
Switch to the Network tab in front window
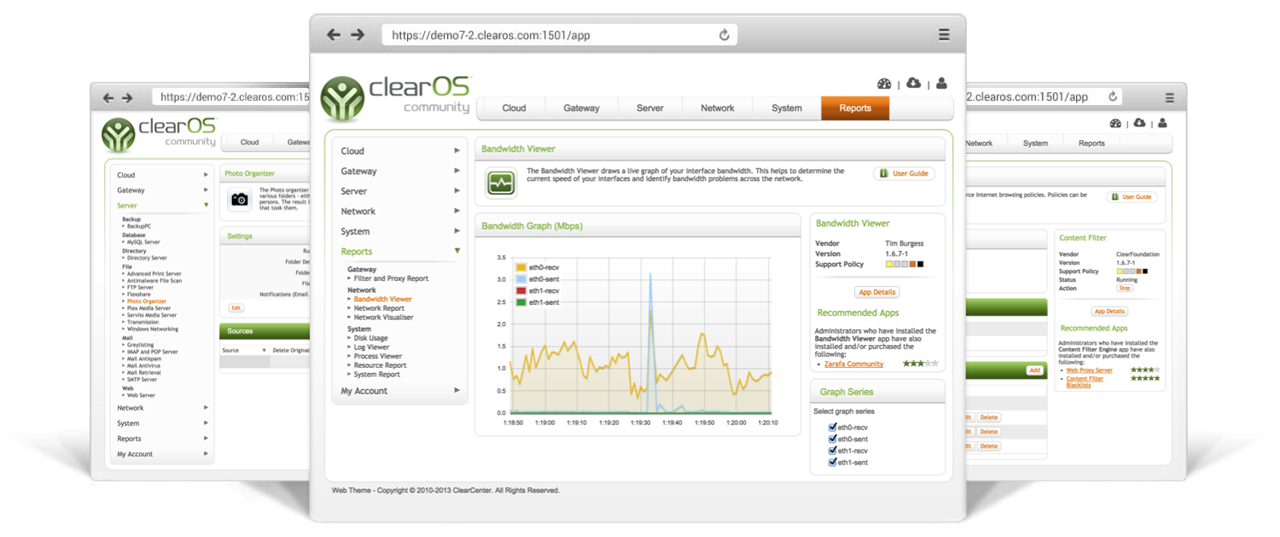717,108
